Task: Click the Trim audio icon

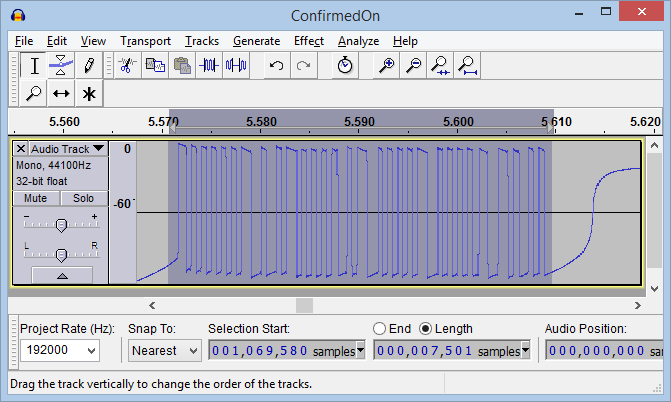Action: (209, 66)
